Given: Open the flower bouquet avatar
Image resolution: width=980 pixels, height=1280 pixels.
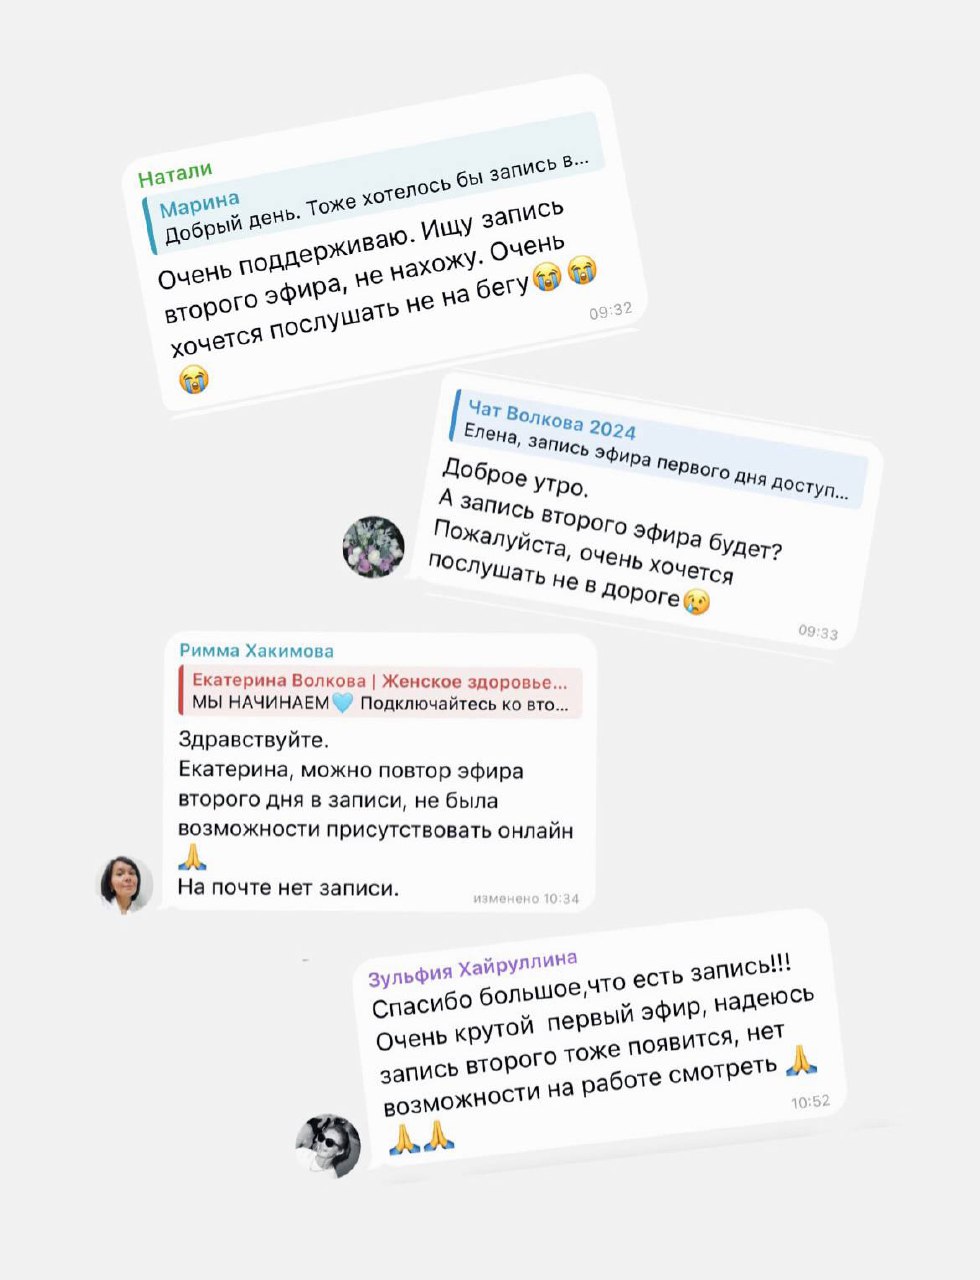Looking at the screenshot, I should click(374, 547).
